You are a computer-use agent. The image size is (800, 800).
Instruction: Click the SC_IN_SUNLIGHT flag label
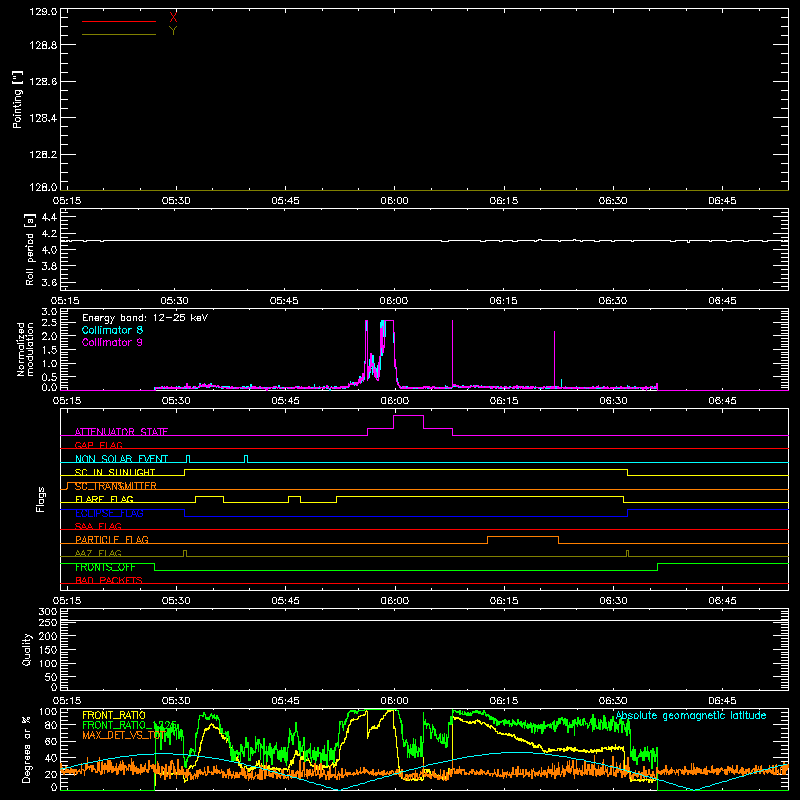(115, 472)
